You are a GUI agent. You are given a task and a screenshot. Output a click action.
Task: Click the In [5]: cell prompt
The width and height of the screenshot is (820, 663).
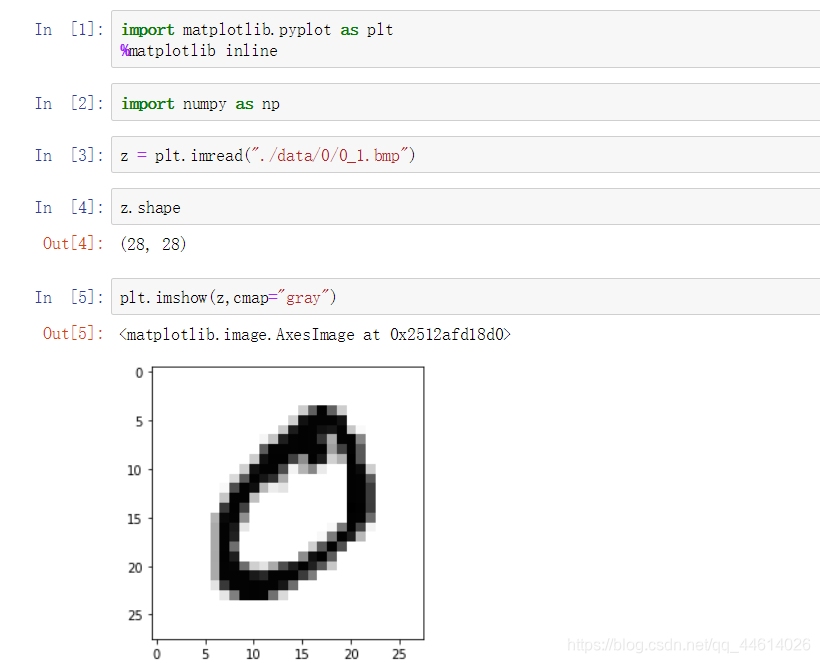click(70, 298)
